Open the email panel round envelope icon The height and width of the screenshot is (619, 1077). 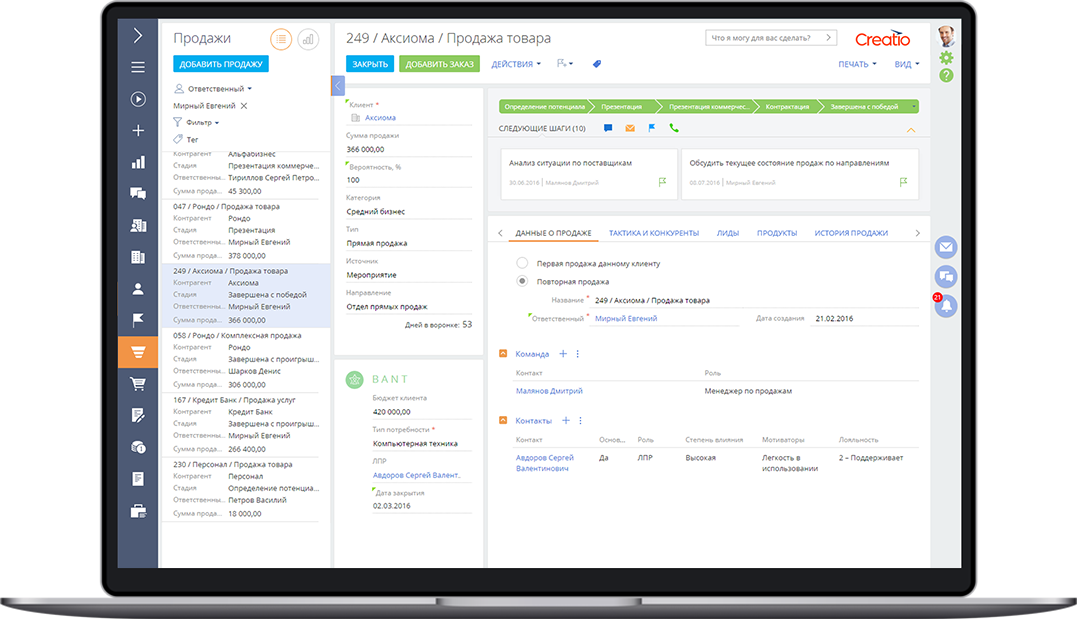tap(946, 247)
